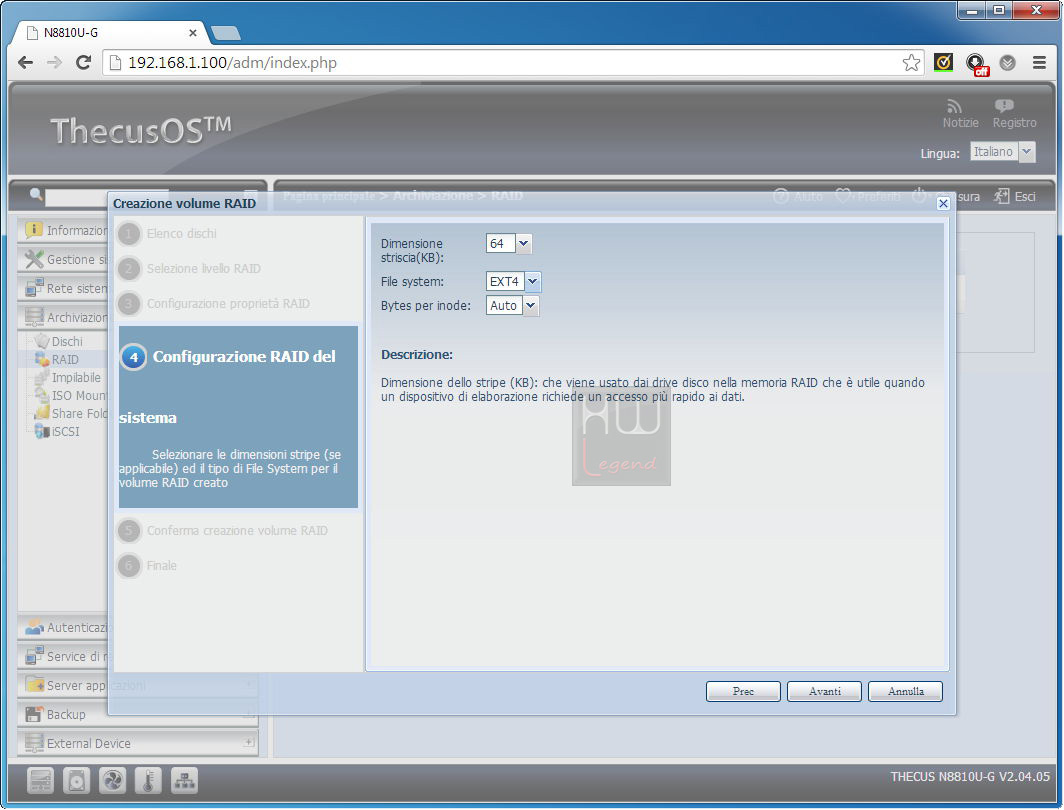Viewport: 1064px width, 810px height.
Task: Close the Creazione volume RAID dialog
Action: [943, 204]
